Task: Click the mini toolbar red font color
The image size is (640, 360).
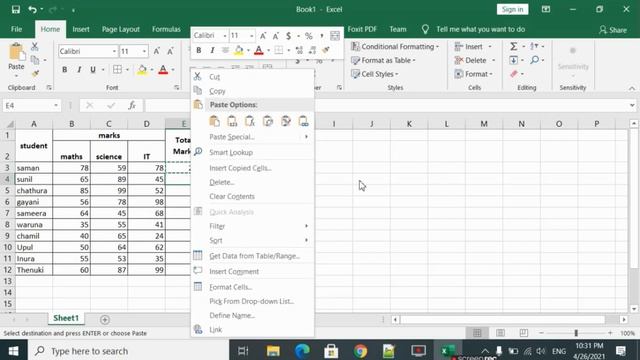Action: [x=259, y=50]
